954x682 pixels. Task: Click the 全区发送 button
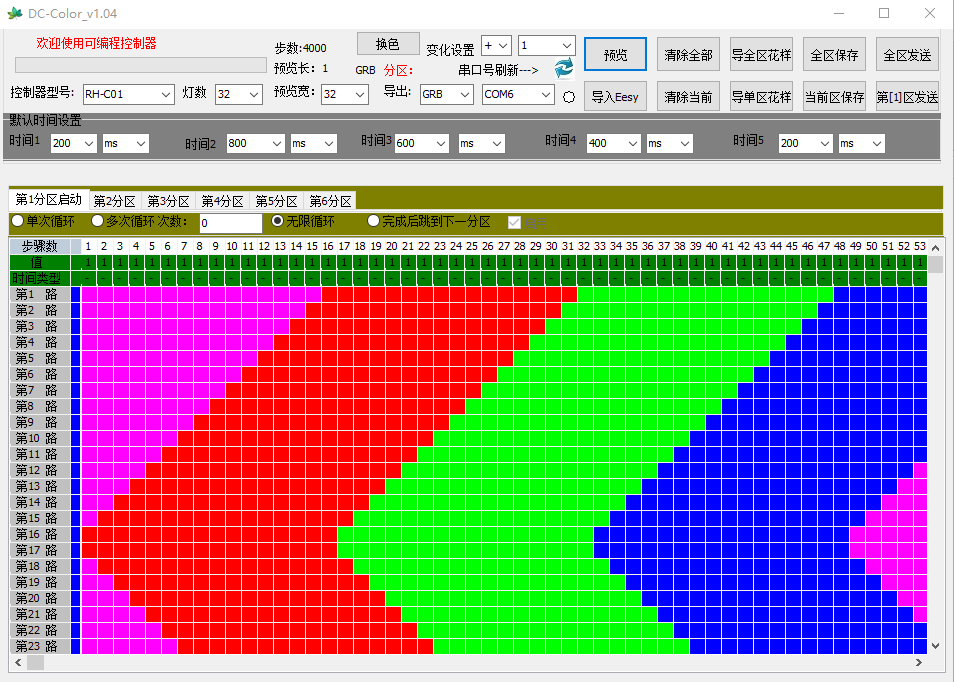pos(907,55)
